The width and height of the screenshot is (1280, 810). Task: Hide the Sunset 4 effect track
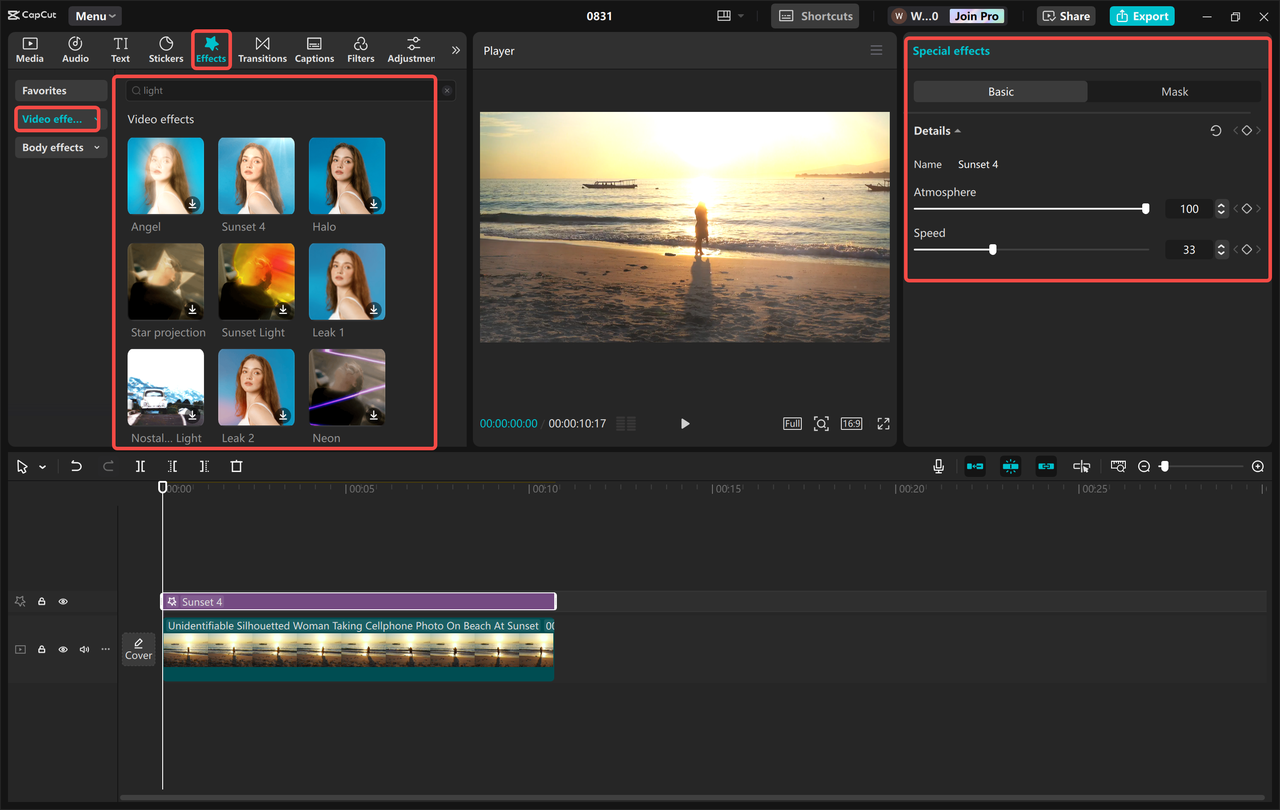(x=62, y=601)
